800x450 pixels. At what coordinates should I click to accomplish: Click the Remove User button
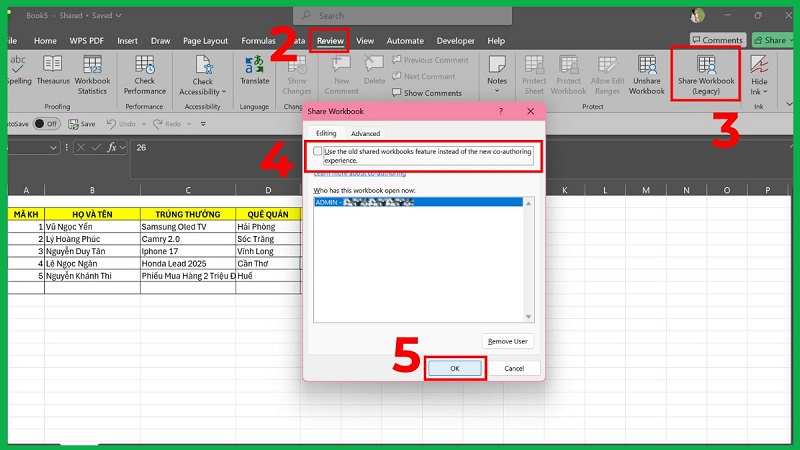pos(507,341)
